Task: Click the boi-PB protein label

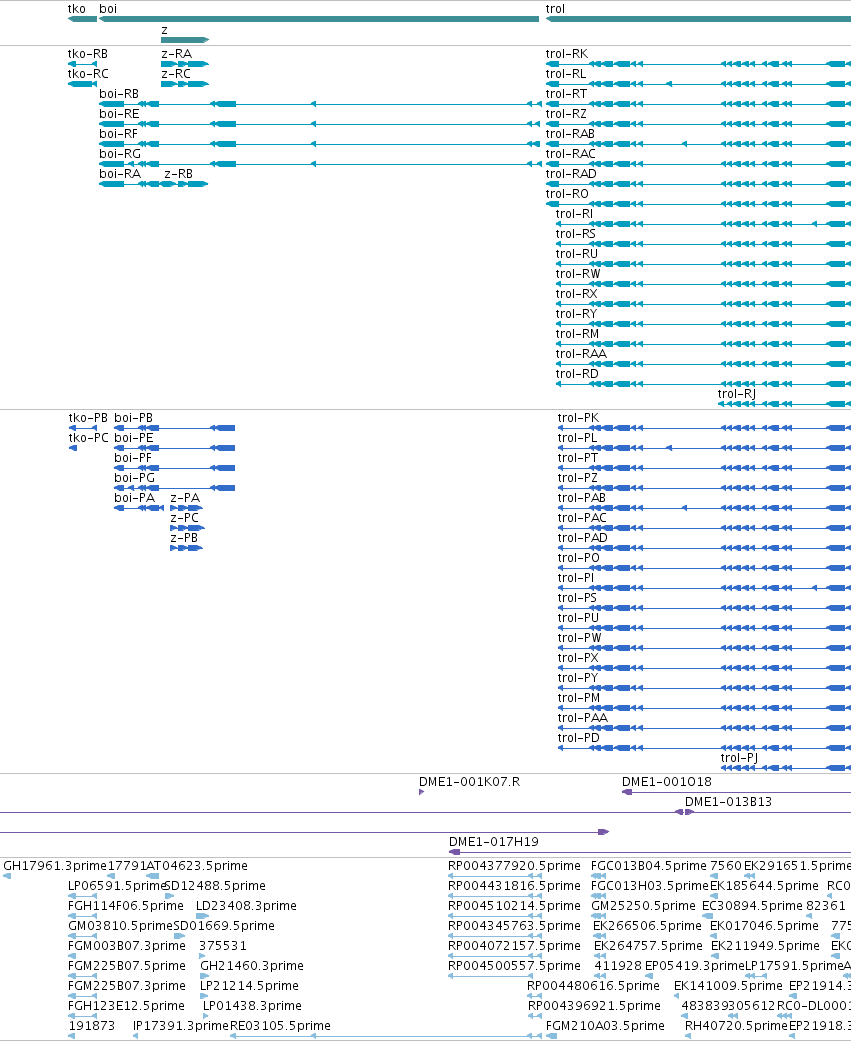Action: click(x=133, y=418)
